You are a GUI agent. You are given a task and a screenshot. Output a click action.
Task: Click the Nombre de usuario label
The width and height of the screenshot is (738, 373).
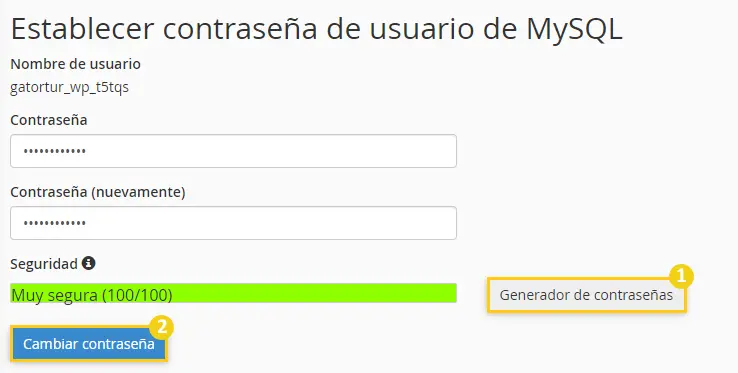tap(75, 64)
